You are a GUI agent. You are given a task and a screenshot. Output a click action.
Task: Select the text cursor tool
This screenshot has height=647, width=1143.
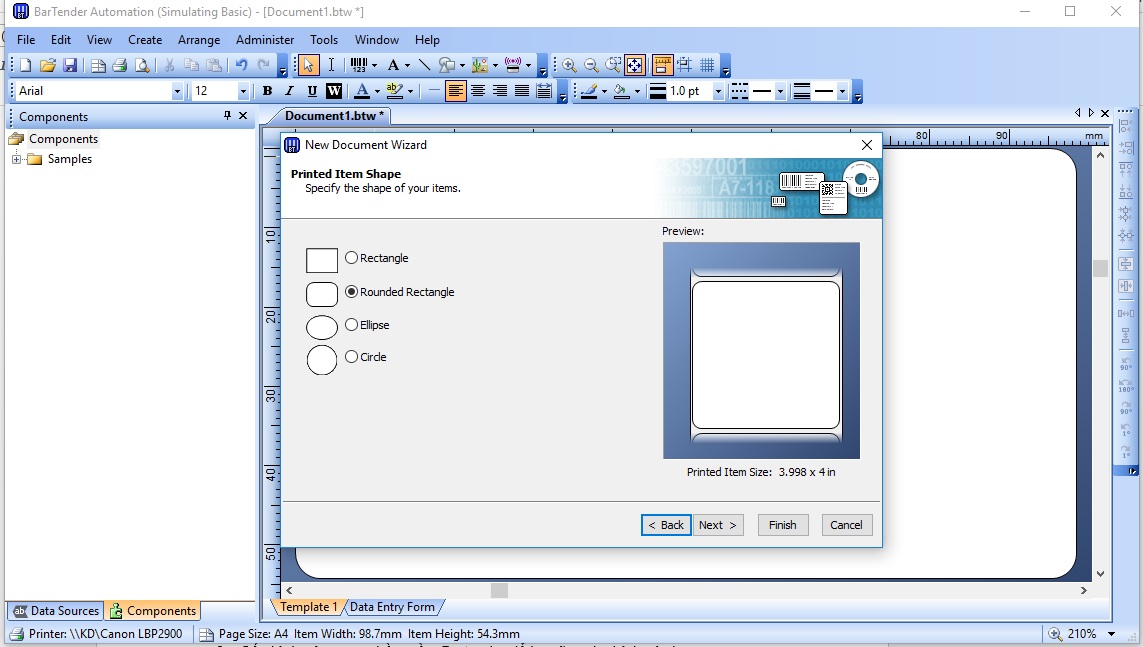pos(331,66)
